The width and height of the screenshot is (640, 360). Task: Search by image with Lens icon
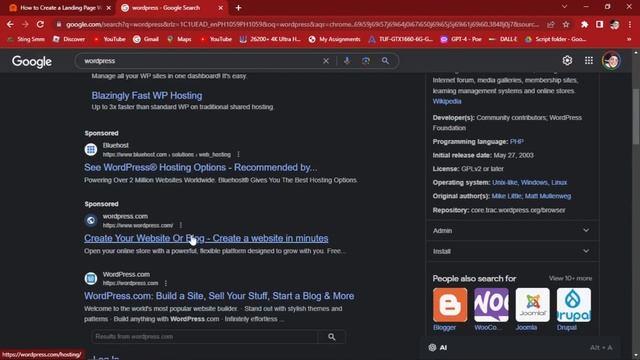[x=366, y=61]
